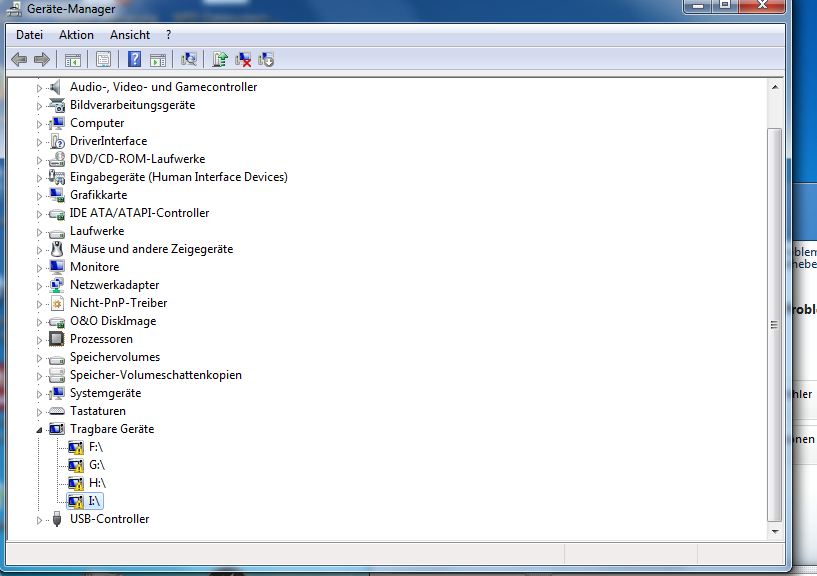Image resolution: width=817 pixels, height=576 pixels.
Task: Expand the IDE ATA/ATAPI-Controller node
Action: (39, 214)
